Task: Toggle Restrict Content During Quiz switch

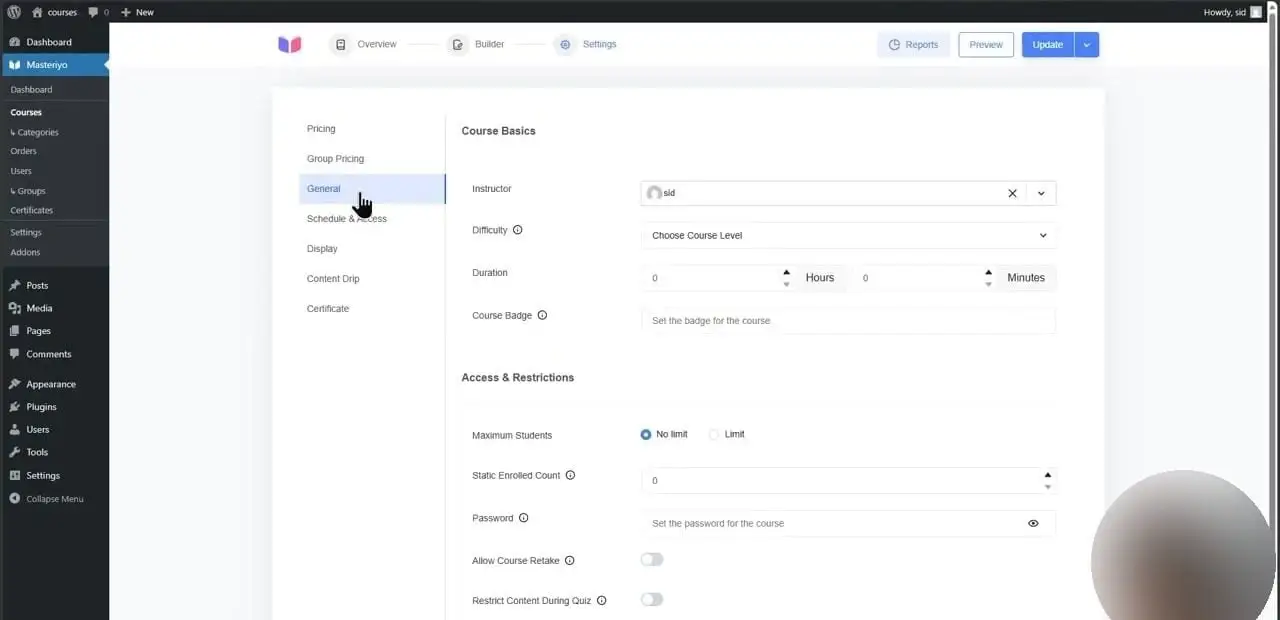Action: pyautogui.click(x=652, y=600)
